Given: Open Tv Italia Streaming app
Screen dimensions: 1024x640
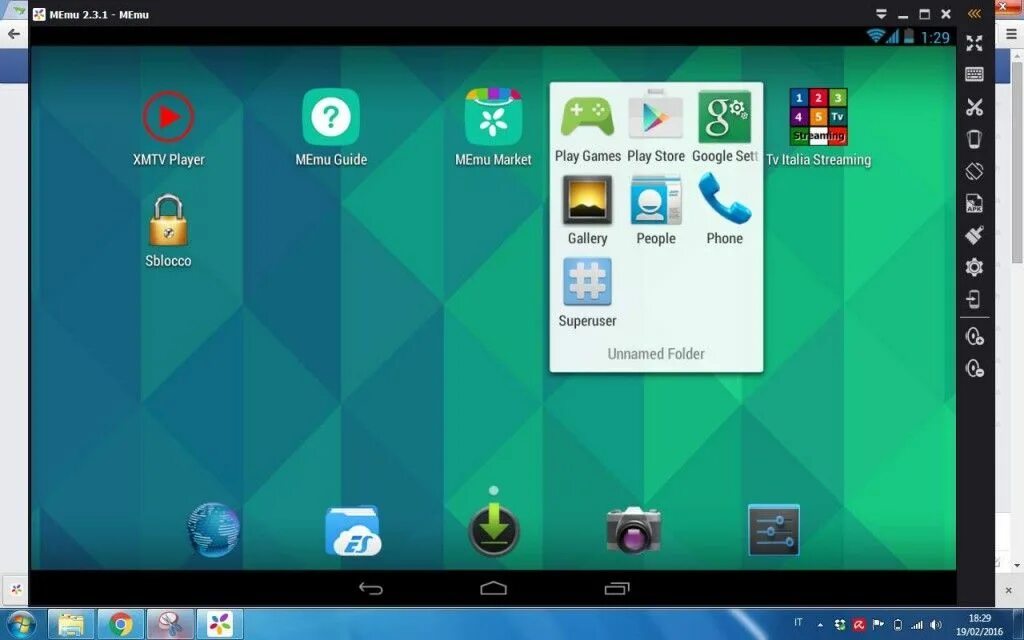Looking at the screenshot, I should pos(818,118).
